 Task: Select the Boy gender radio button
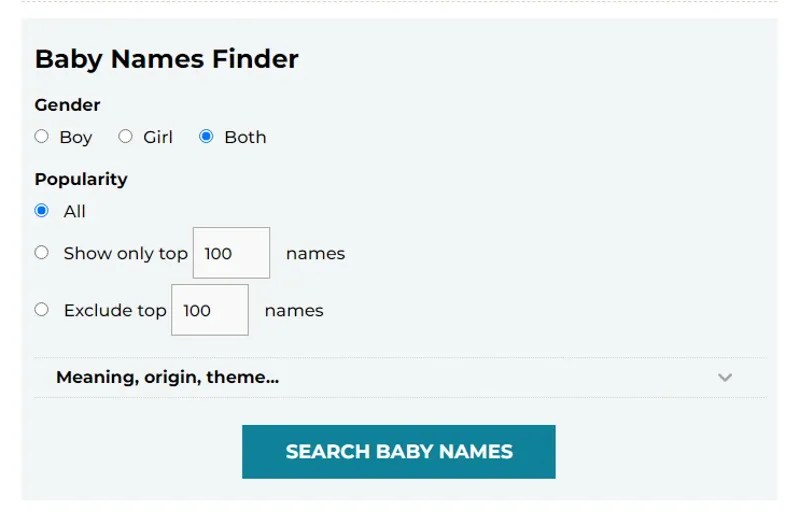point(41,137)
